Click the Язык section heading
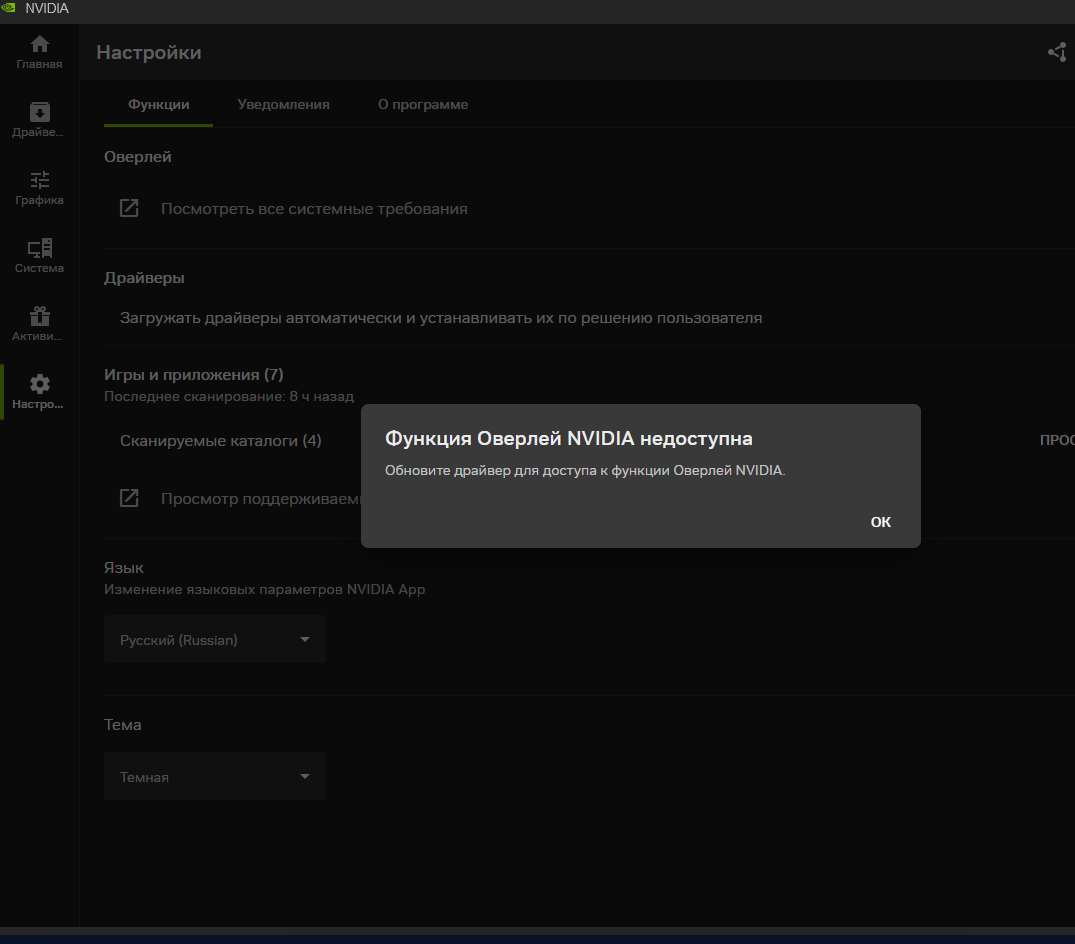 123,568
